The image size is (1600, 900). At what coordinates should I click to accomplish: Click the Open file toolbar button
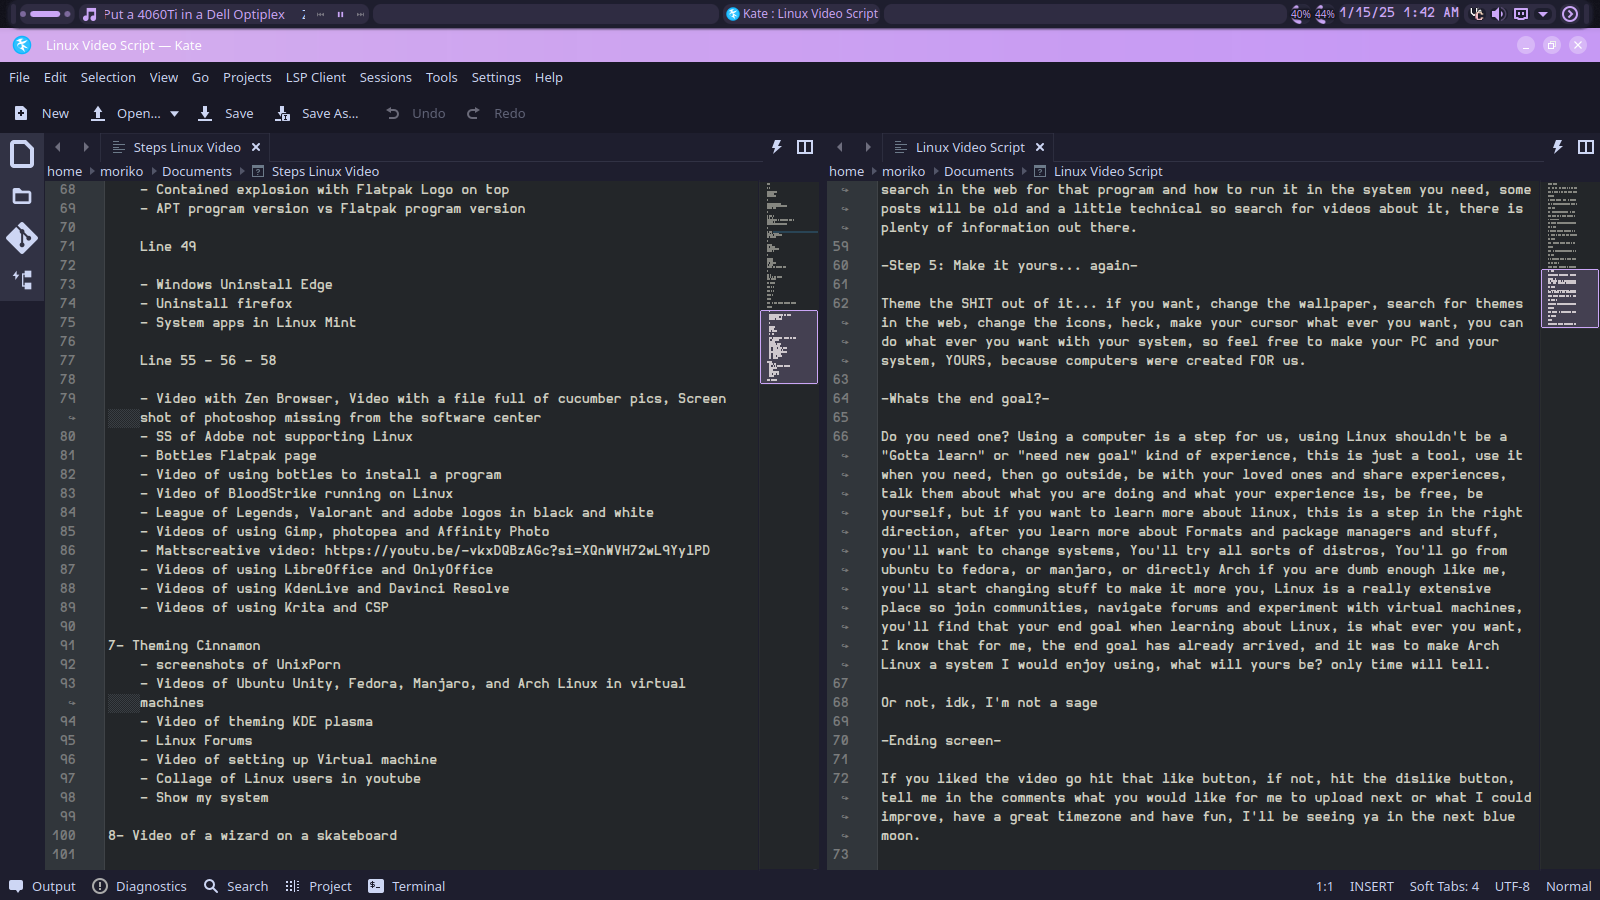point(125,113)
